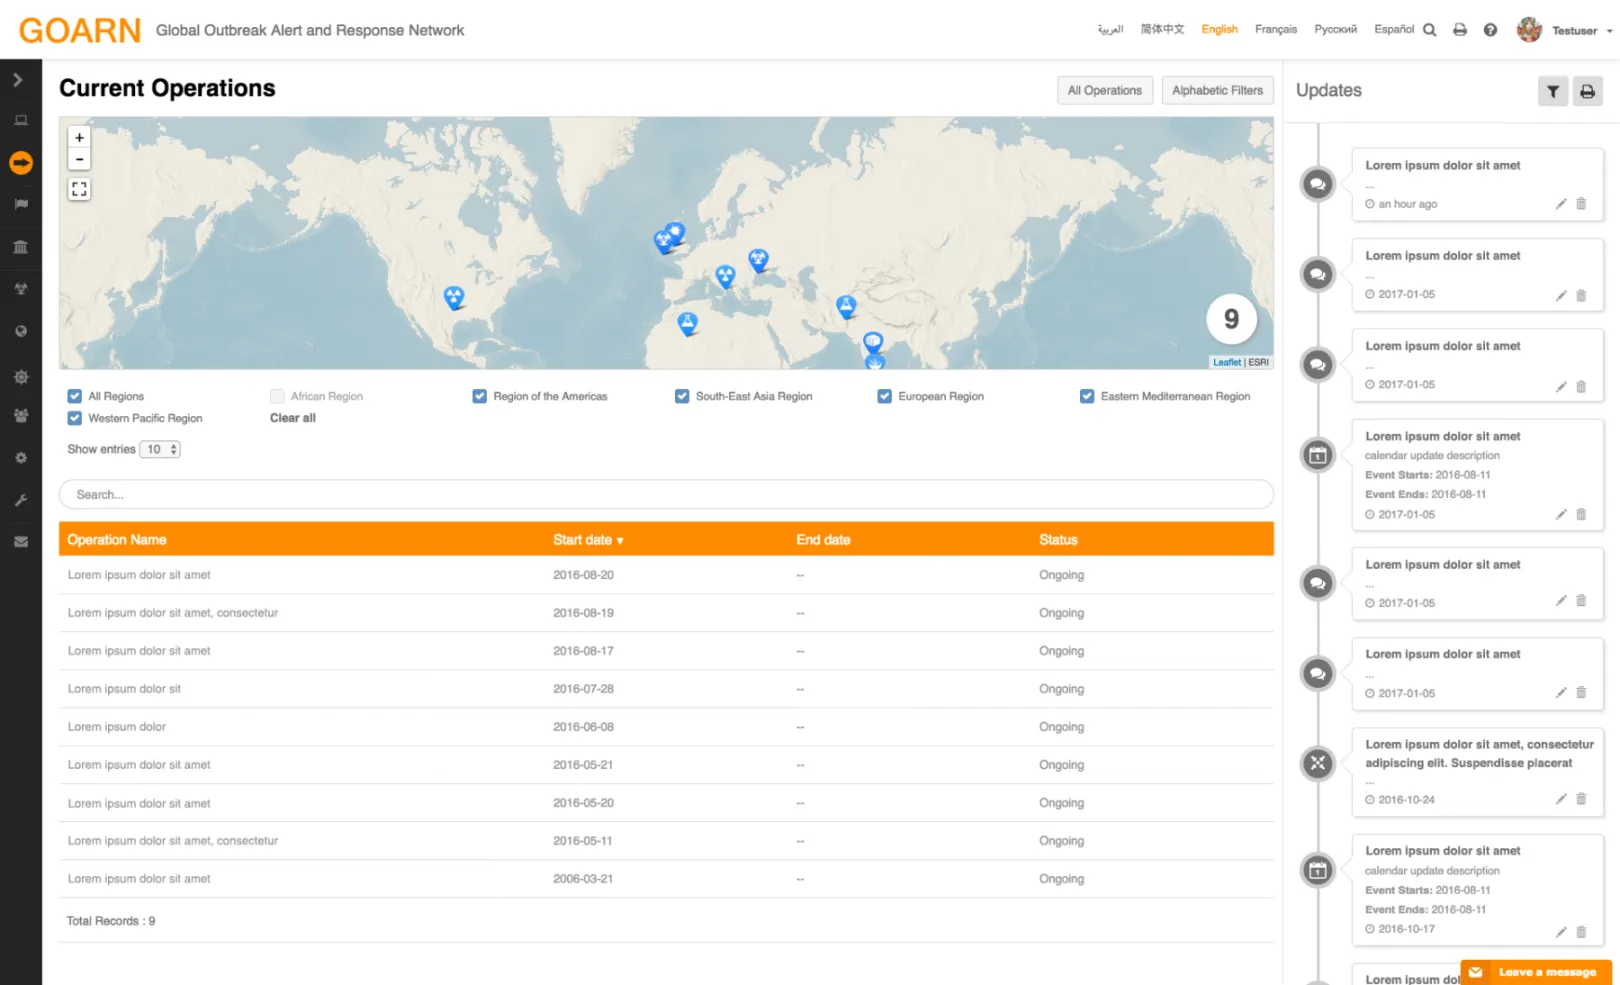Open the institution building sidebar icon

click(x=21, y=247)
